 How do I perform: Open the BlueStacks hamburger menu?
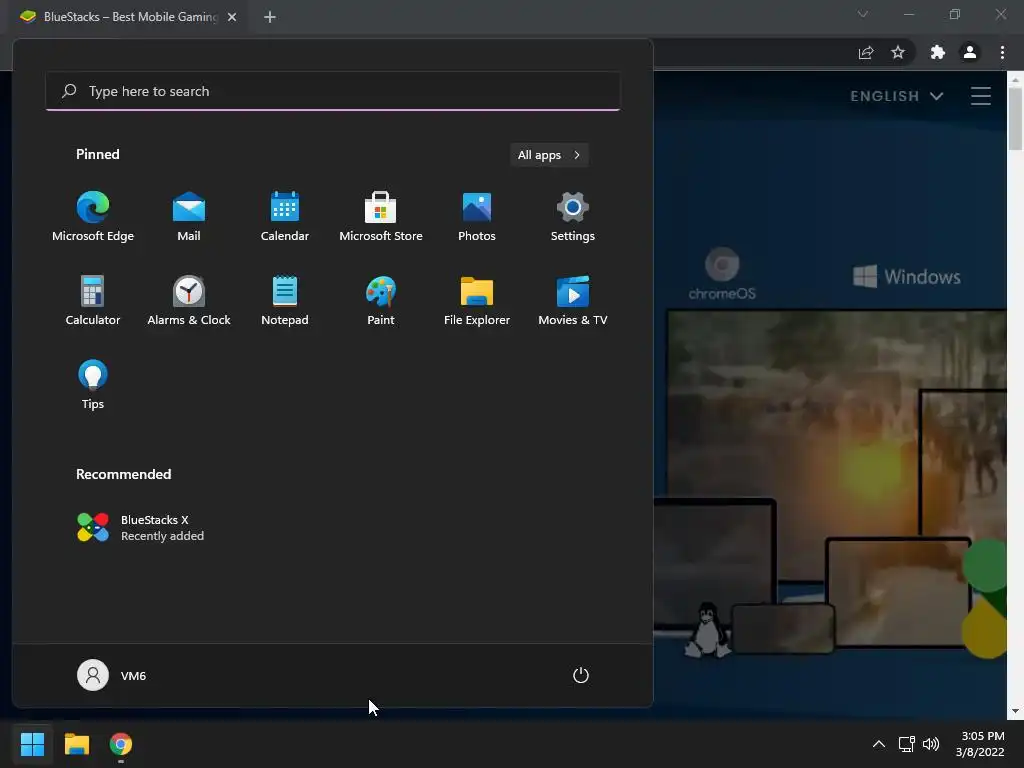981,96
